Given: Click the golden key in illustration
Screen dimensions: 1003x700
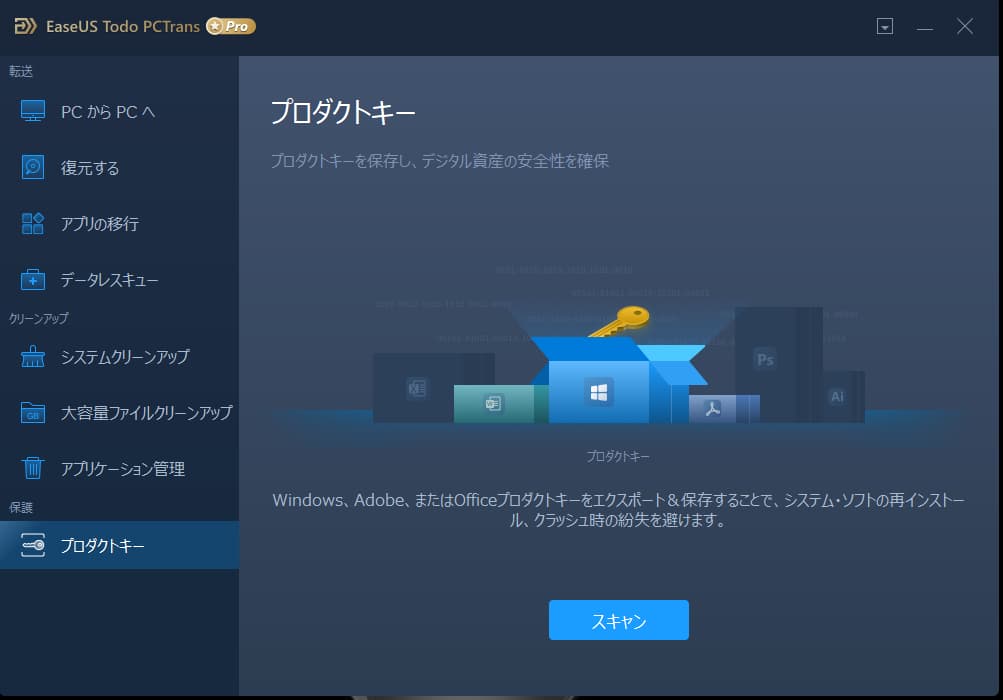Looking at the screenshot, I should coord(620,321).
